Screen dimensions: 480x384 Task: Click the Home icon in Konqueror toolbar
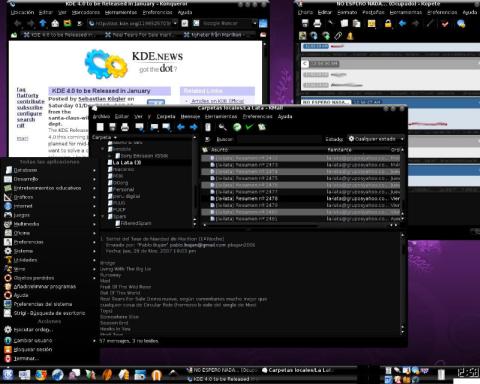pyautogui.click(x=55, y=23)
